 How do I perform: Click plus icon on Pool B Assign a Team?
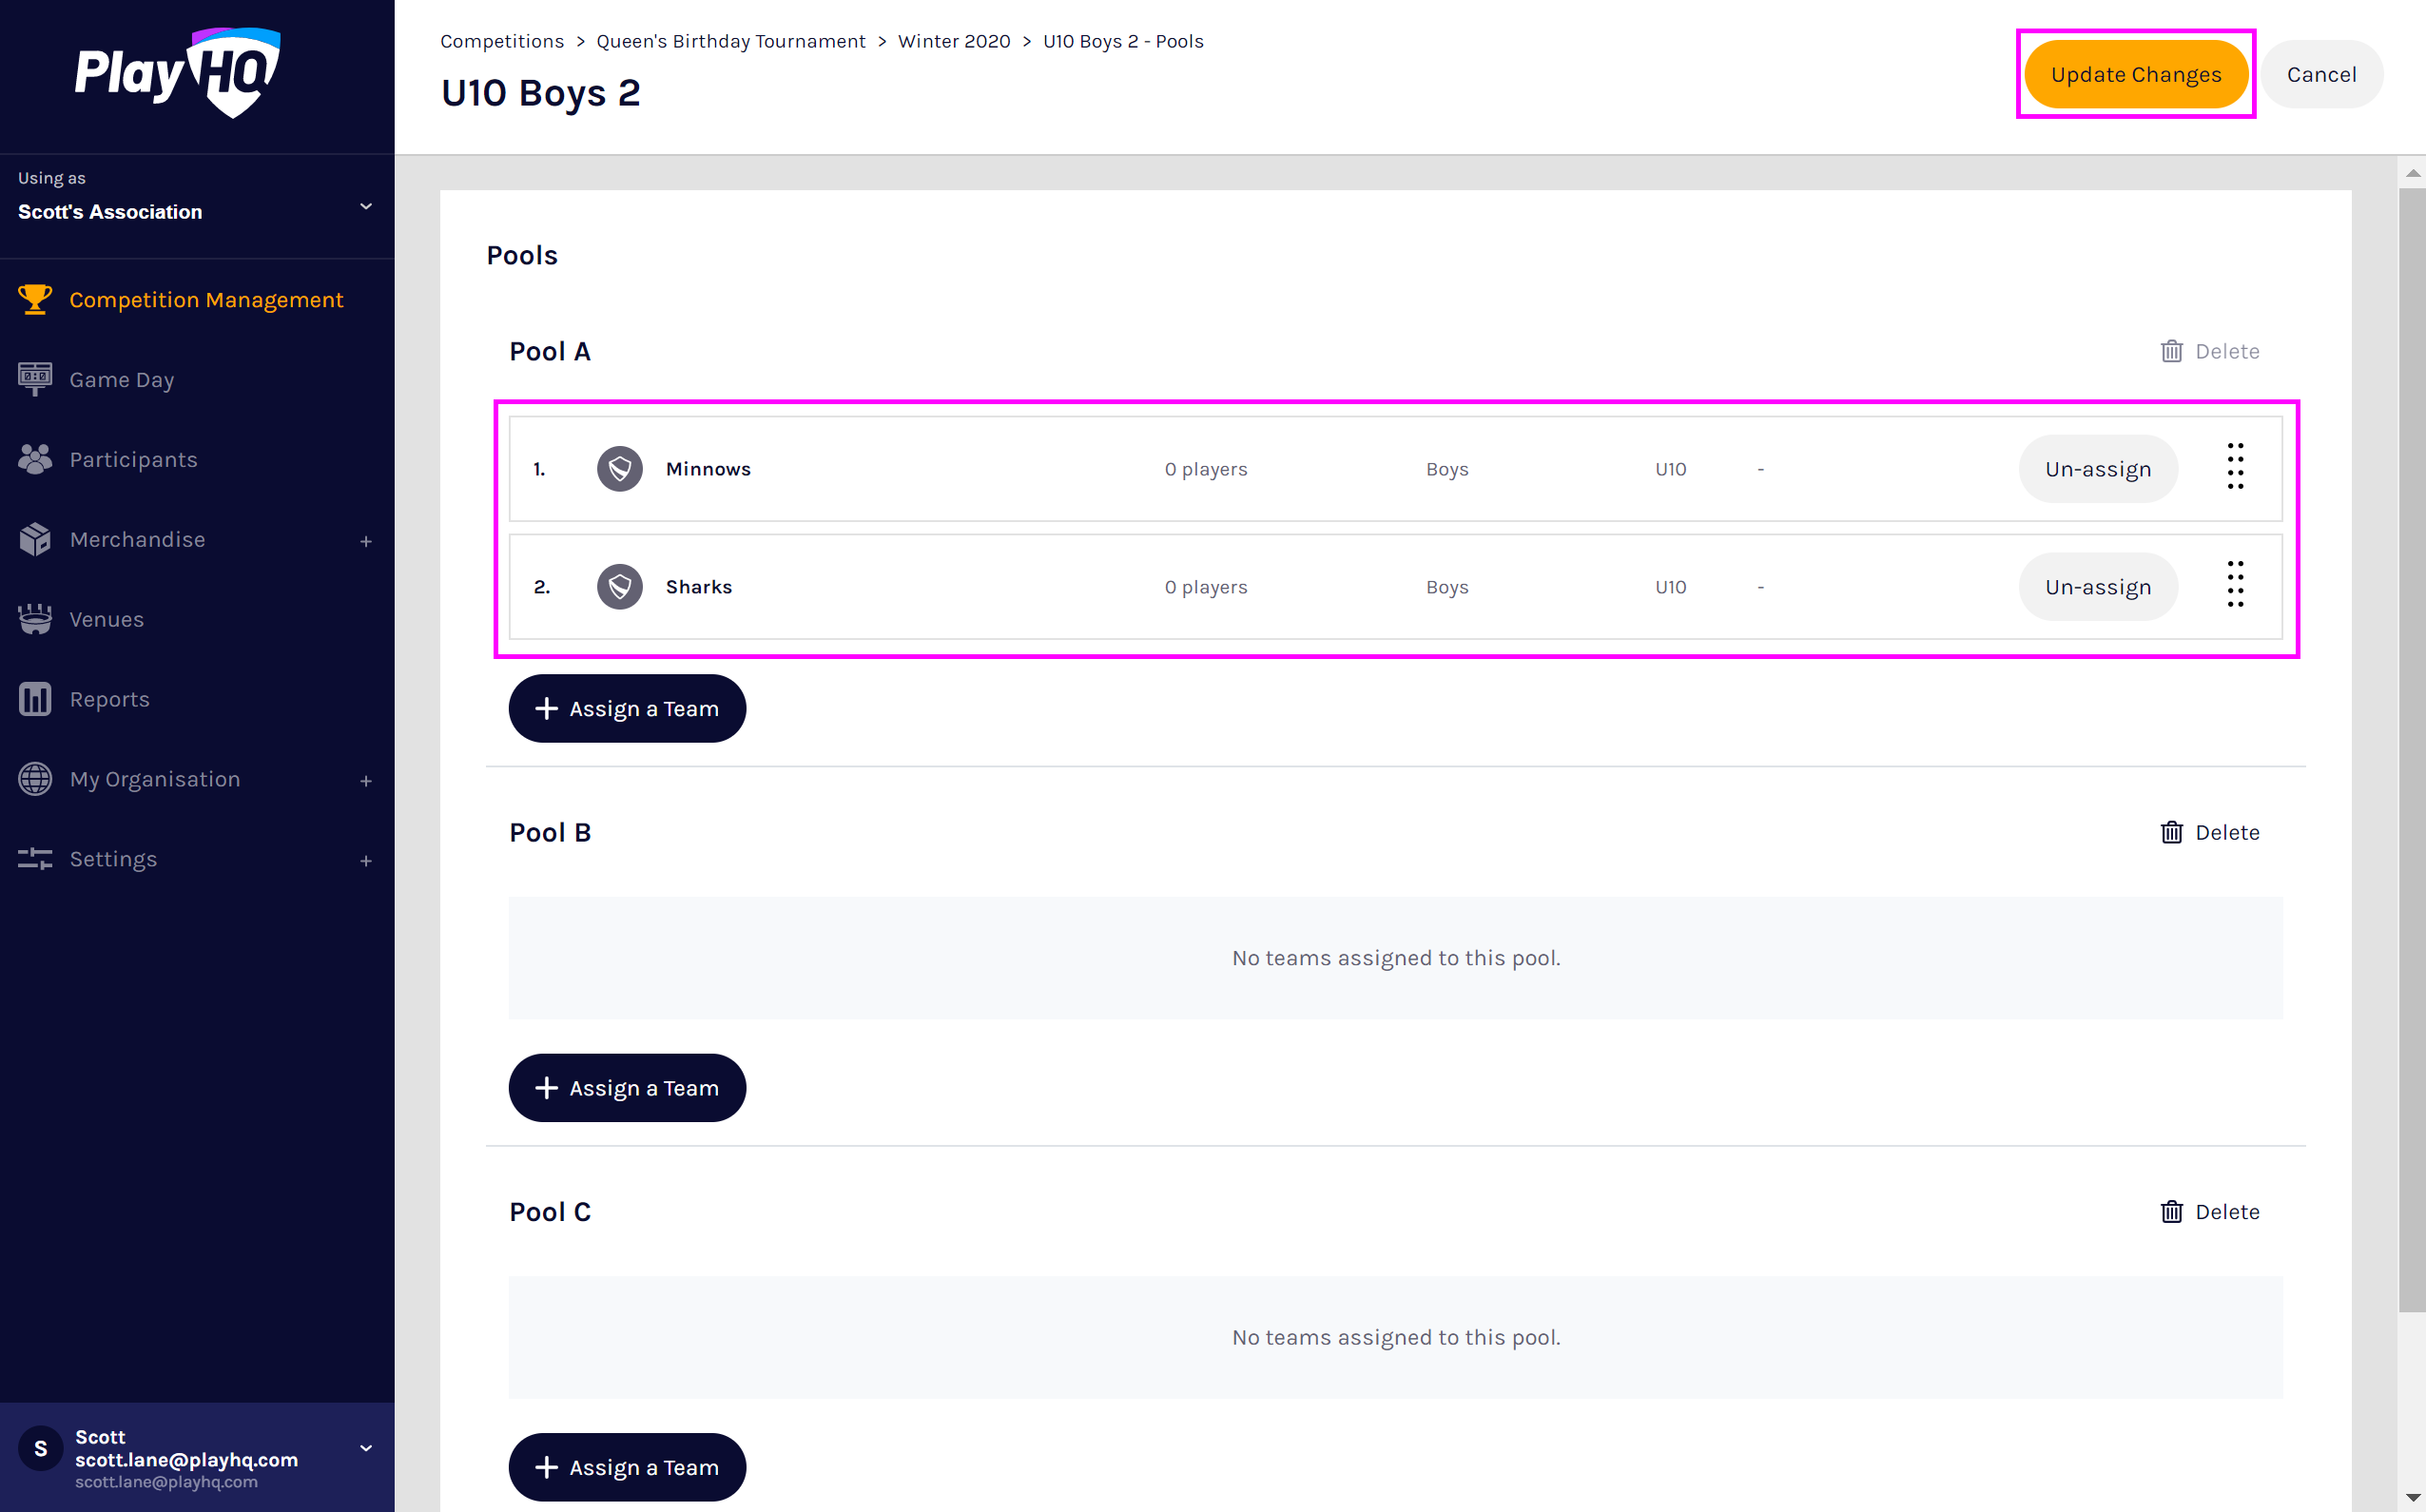(546, 1088)
